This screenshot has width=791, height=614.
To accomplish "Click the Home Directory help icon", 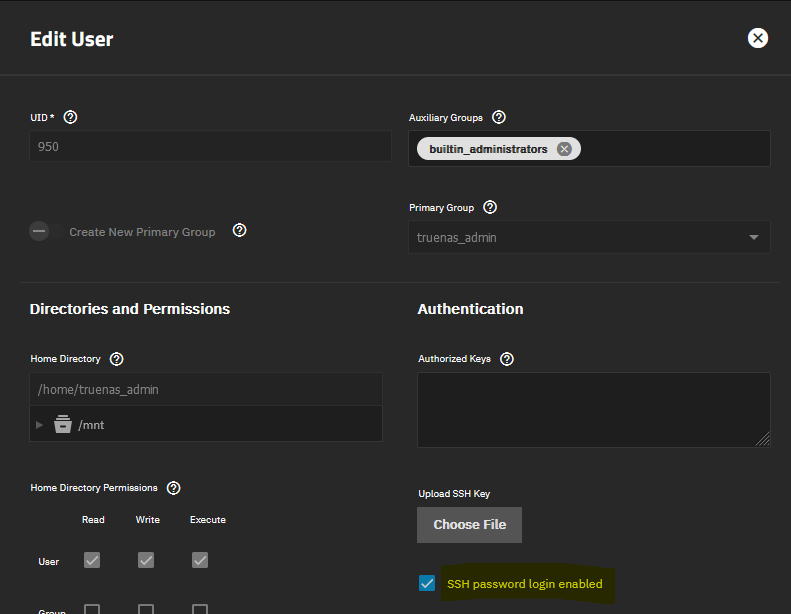I will tap(117, 358).
